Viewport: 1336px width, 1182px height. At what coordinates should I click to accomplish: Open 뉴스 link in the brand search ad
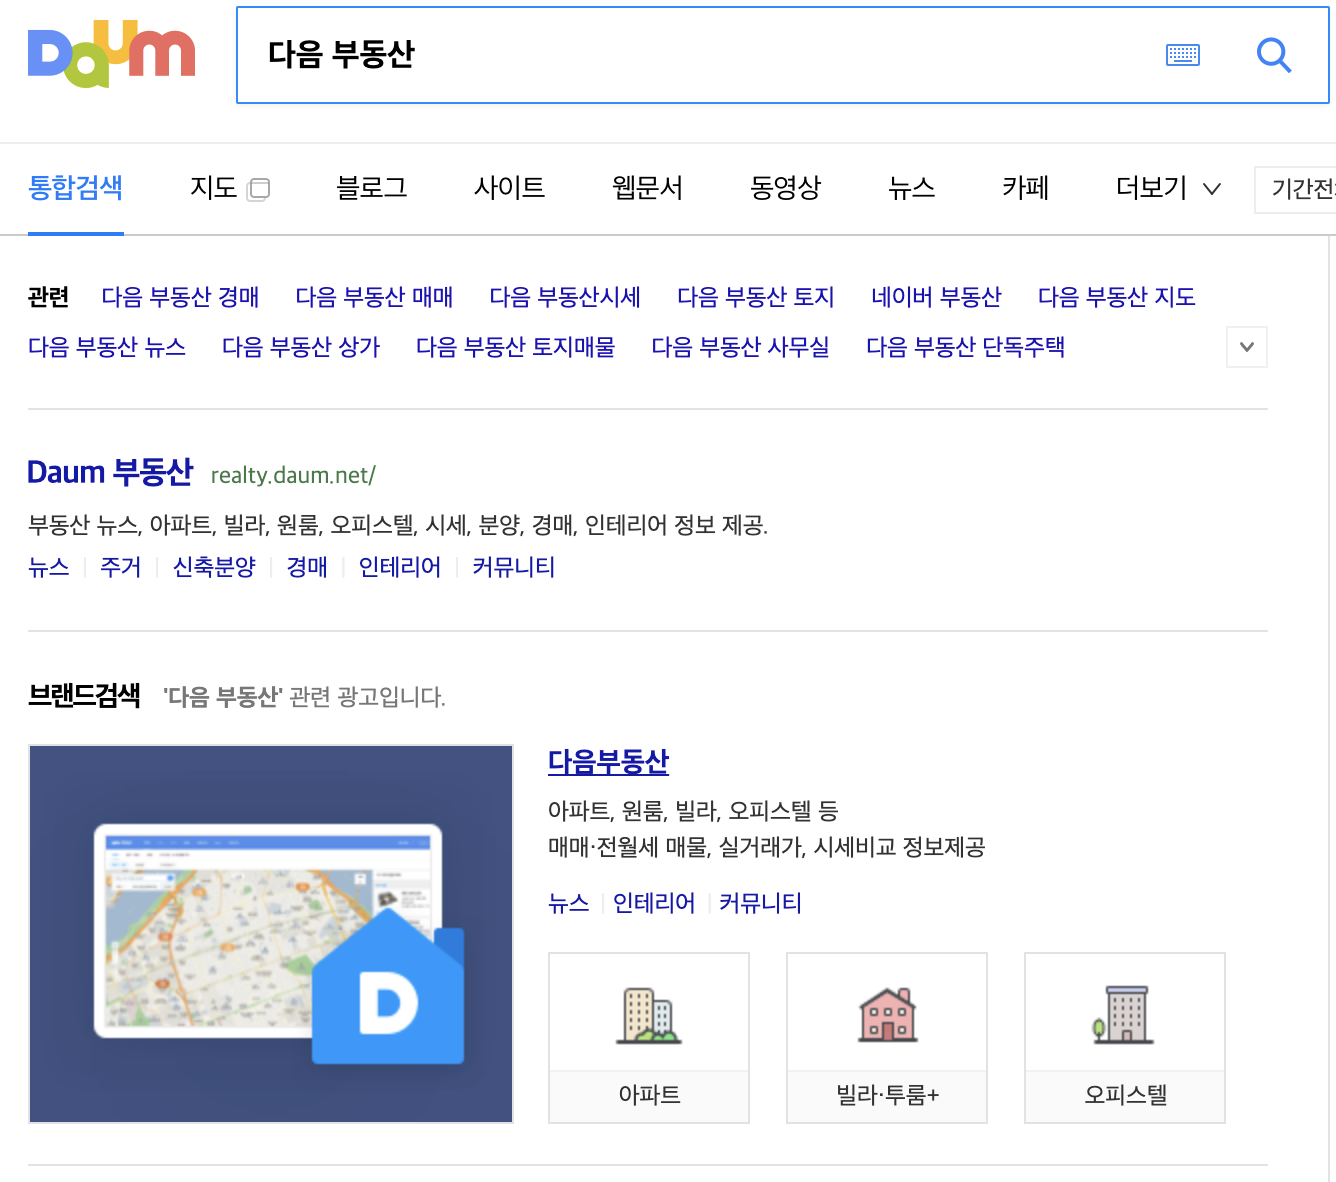click(x=569, y=903)
